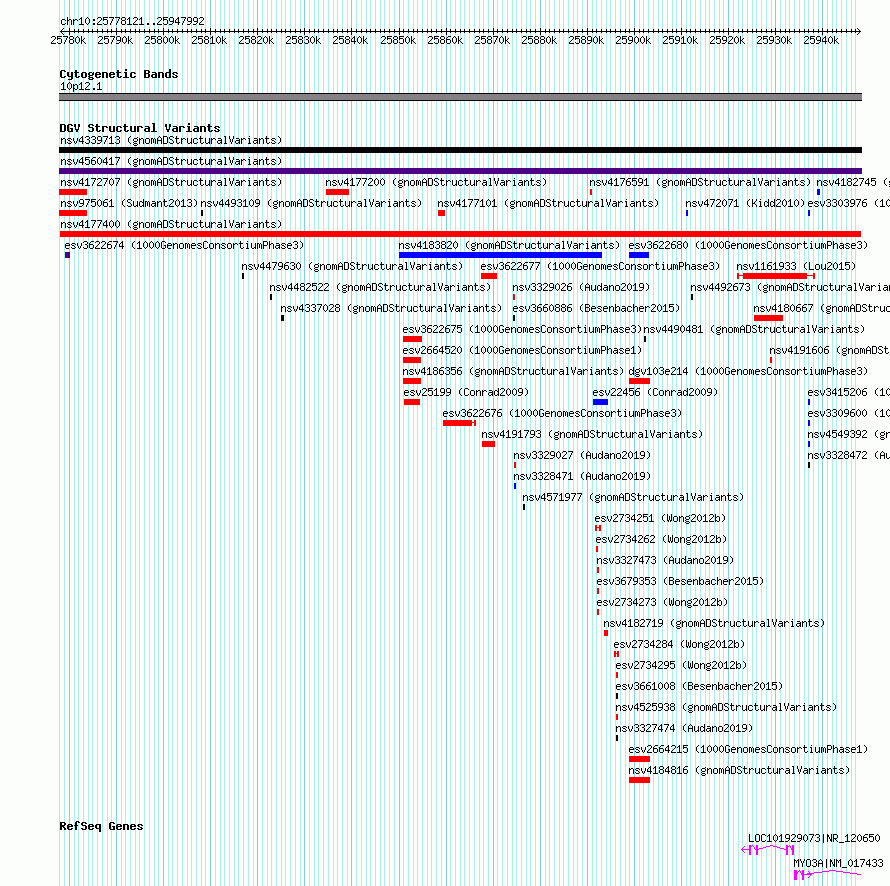The image size is (890, 886).
Task: Click the 25860k ruler tick label
Action: tap(445, 40)
